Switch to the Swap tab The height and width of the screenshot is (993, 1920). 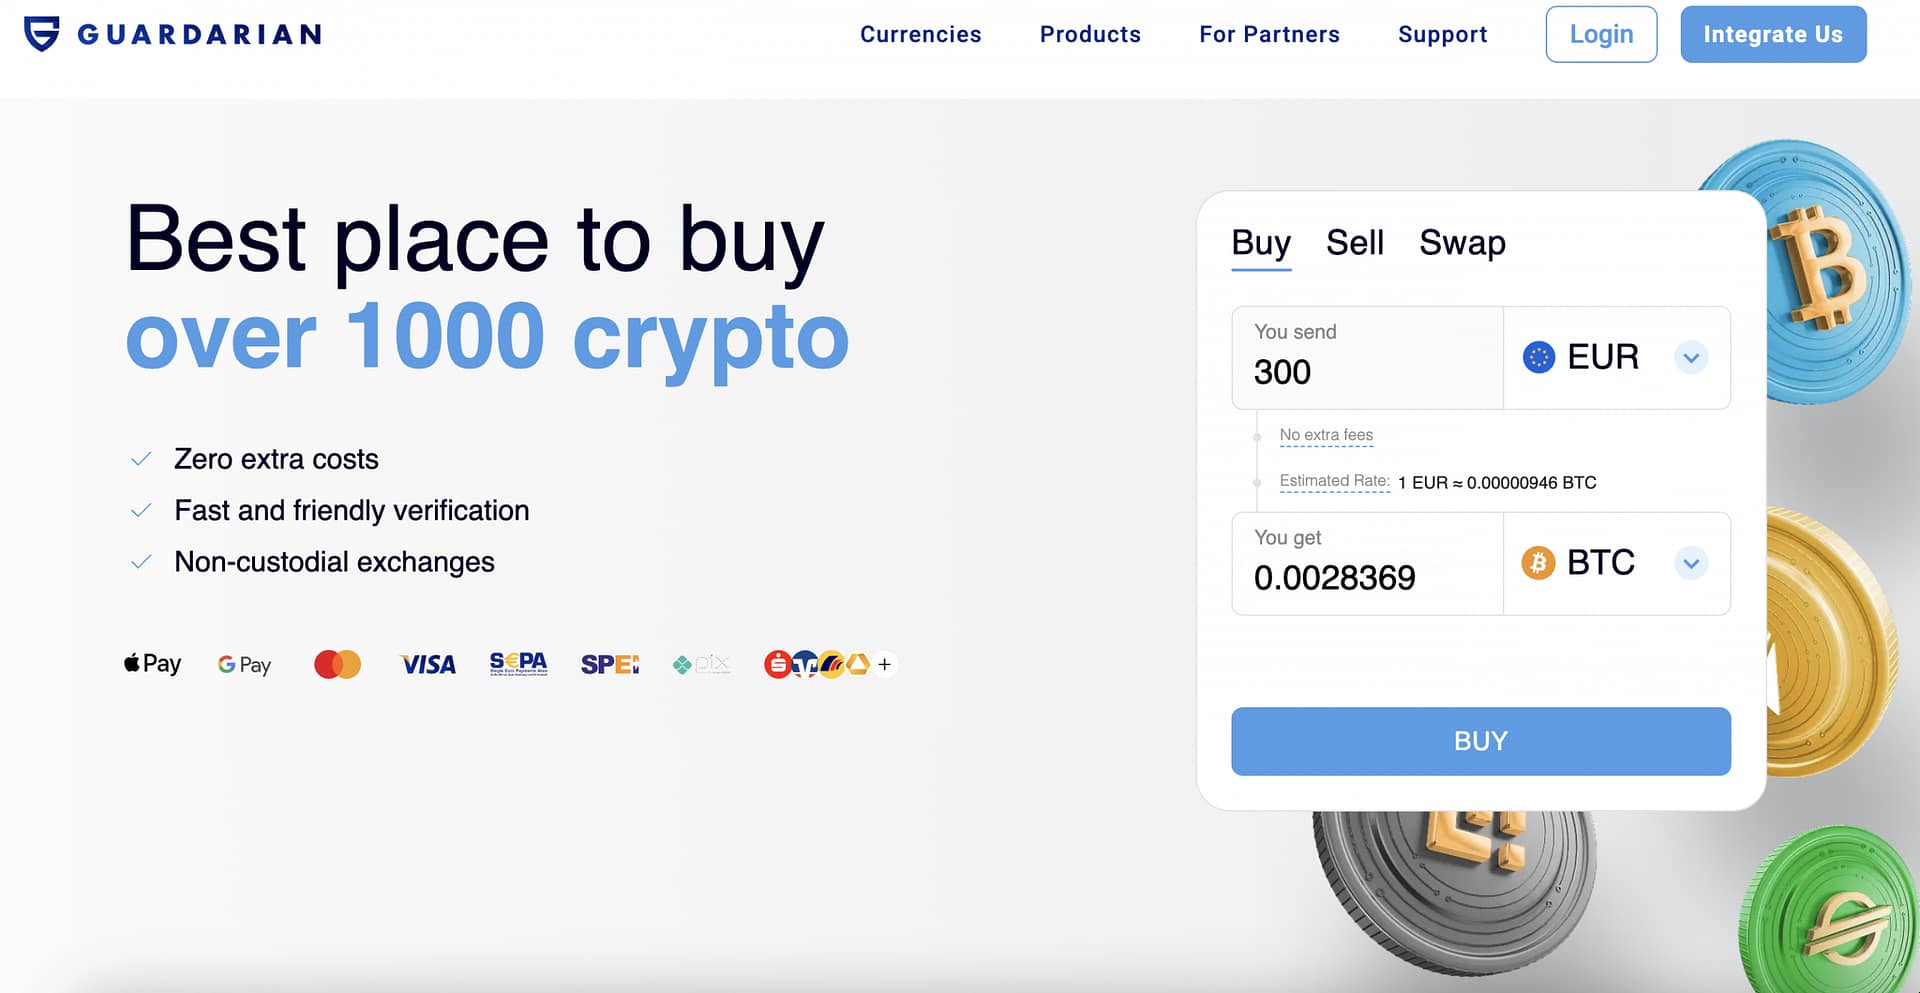(x=1462, y=243)
